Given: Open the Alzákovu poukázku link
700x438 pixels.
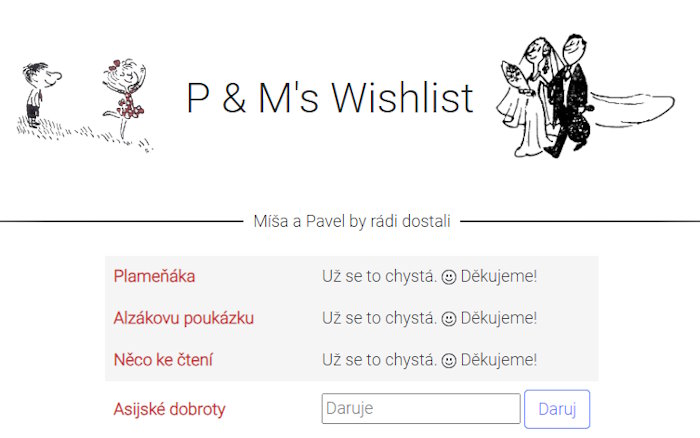Looking at the screenshot, I should click(183, 318).
